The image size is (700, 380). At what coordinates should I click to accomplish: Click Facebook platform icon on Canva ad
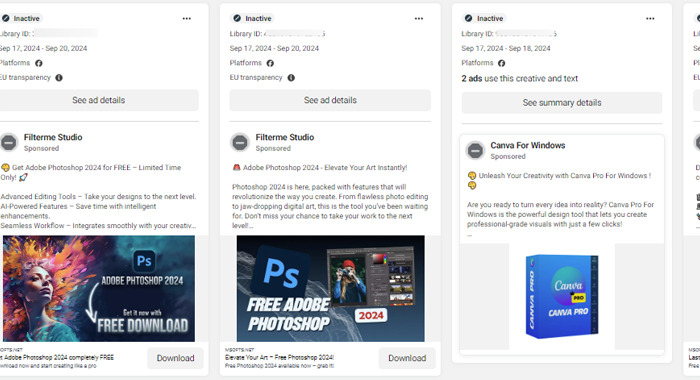tap(501, 63)
